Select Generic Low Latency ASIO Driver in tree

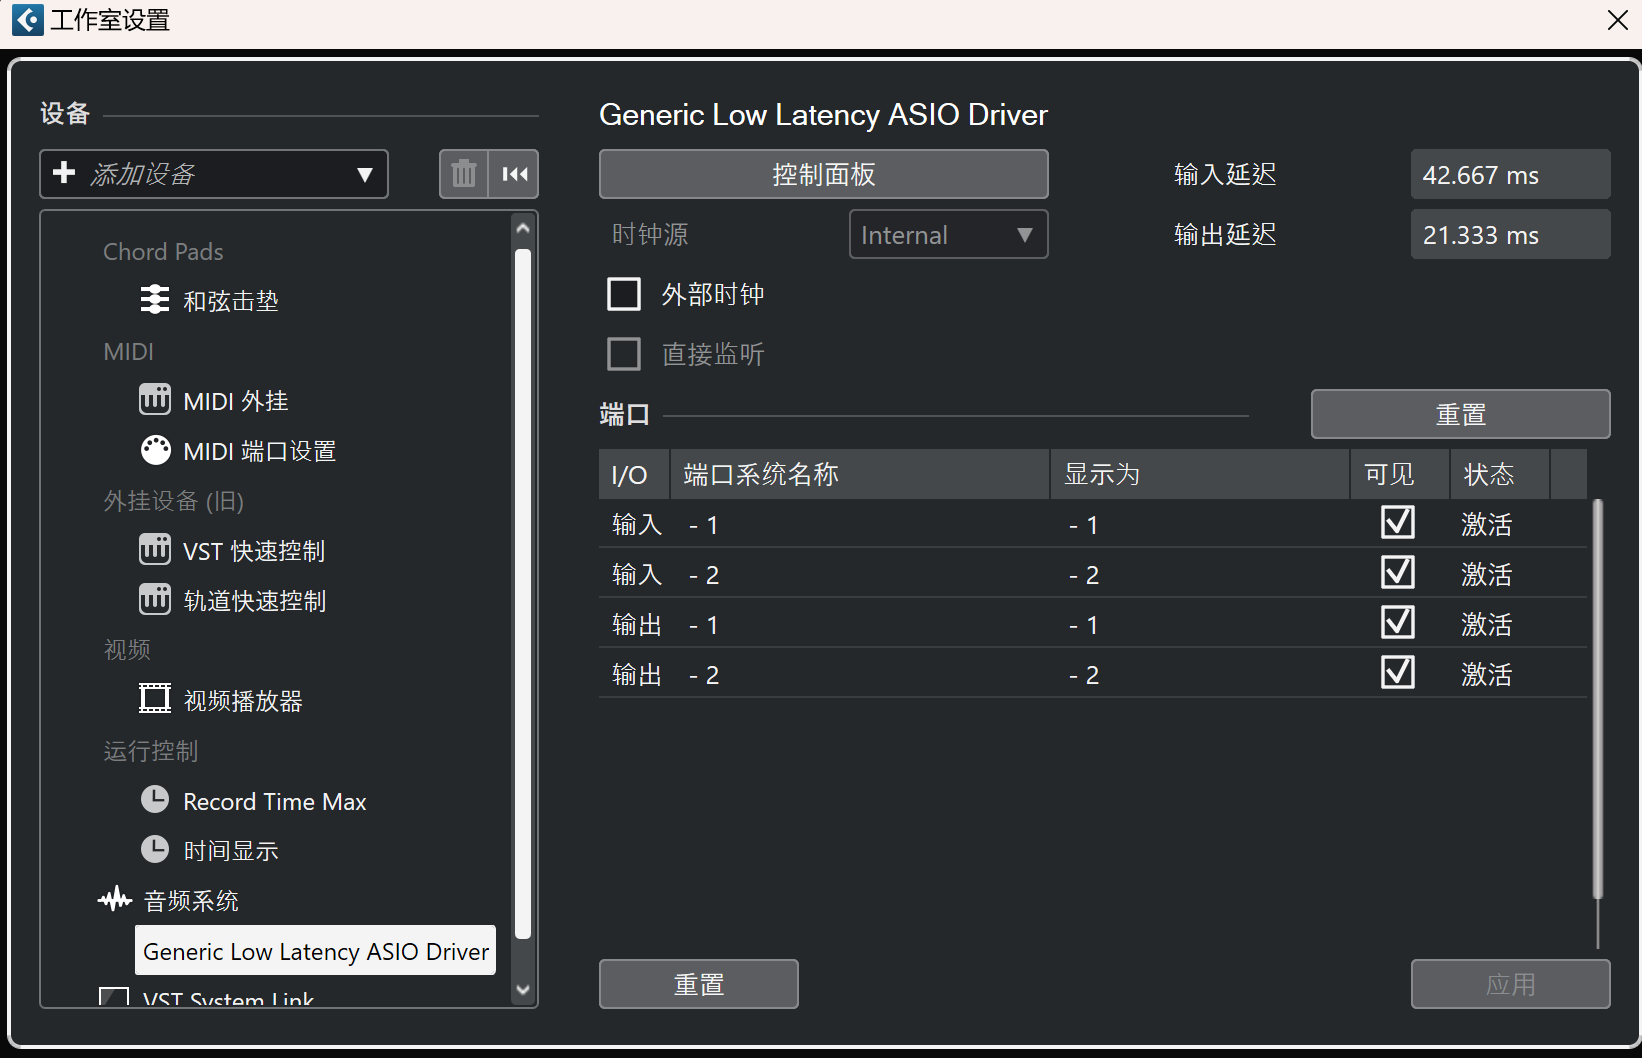pos(314,950)
